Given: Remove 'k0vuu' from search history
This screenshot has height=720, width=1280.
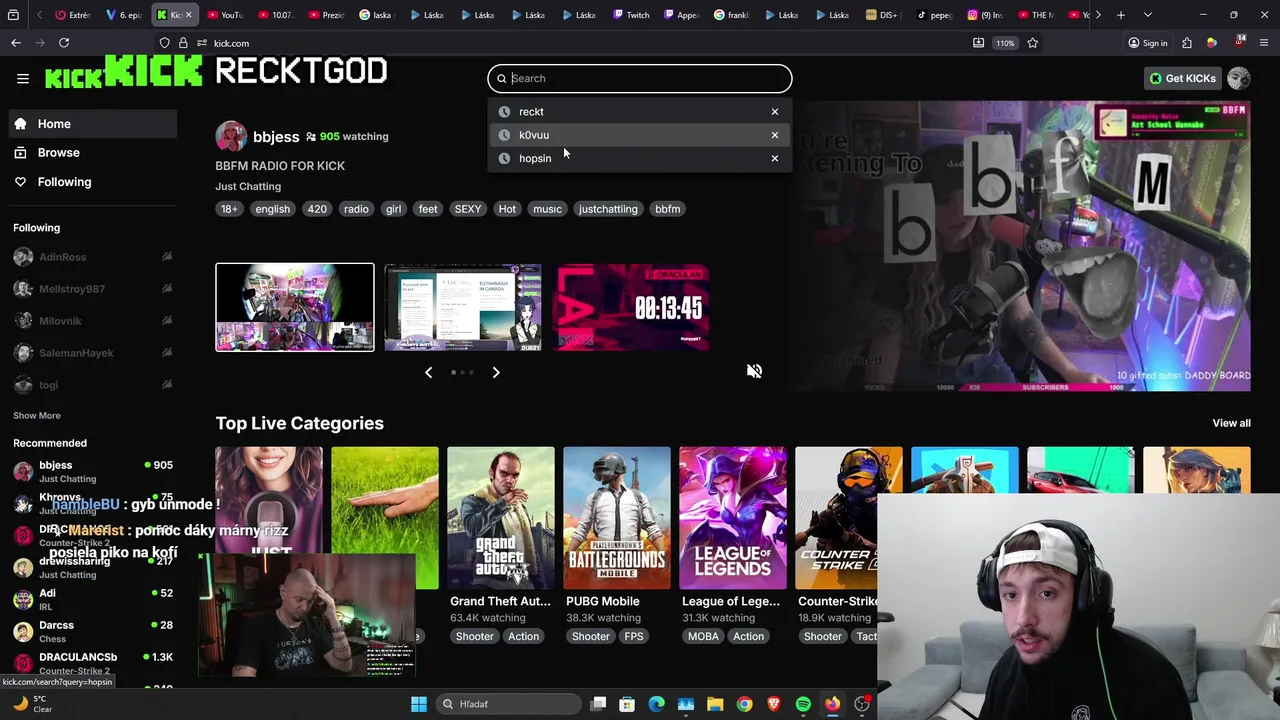Looking at the screenshot, I should click(774, 135).
